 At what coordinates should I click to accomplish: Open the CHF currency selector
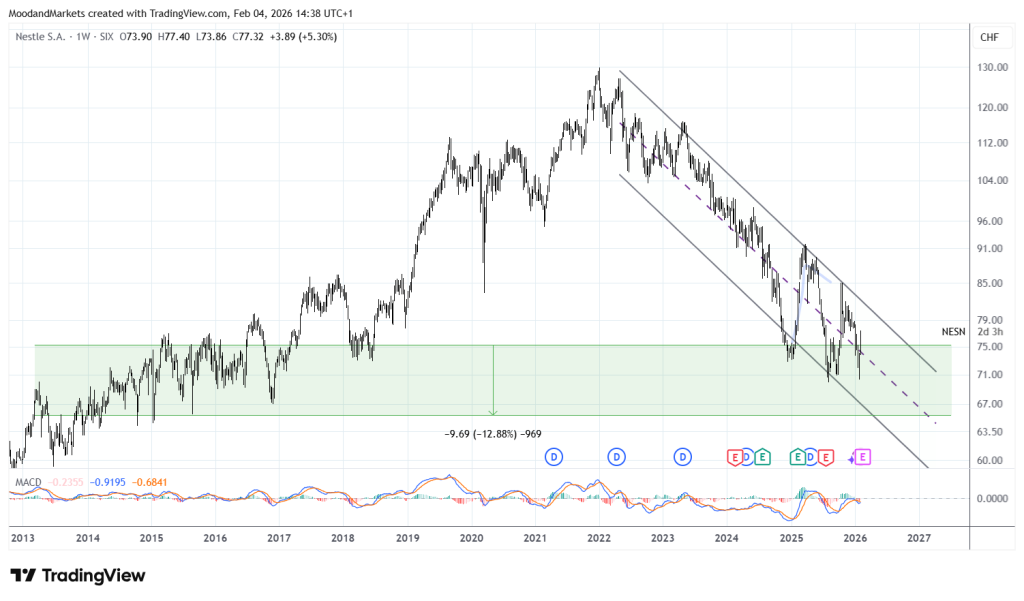click(x=987, y=37)
